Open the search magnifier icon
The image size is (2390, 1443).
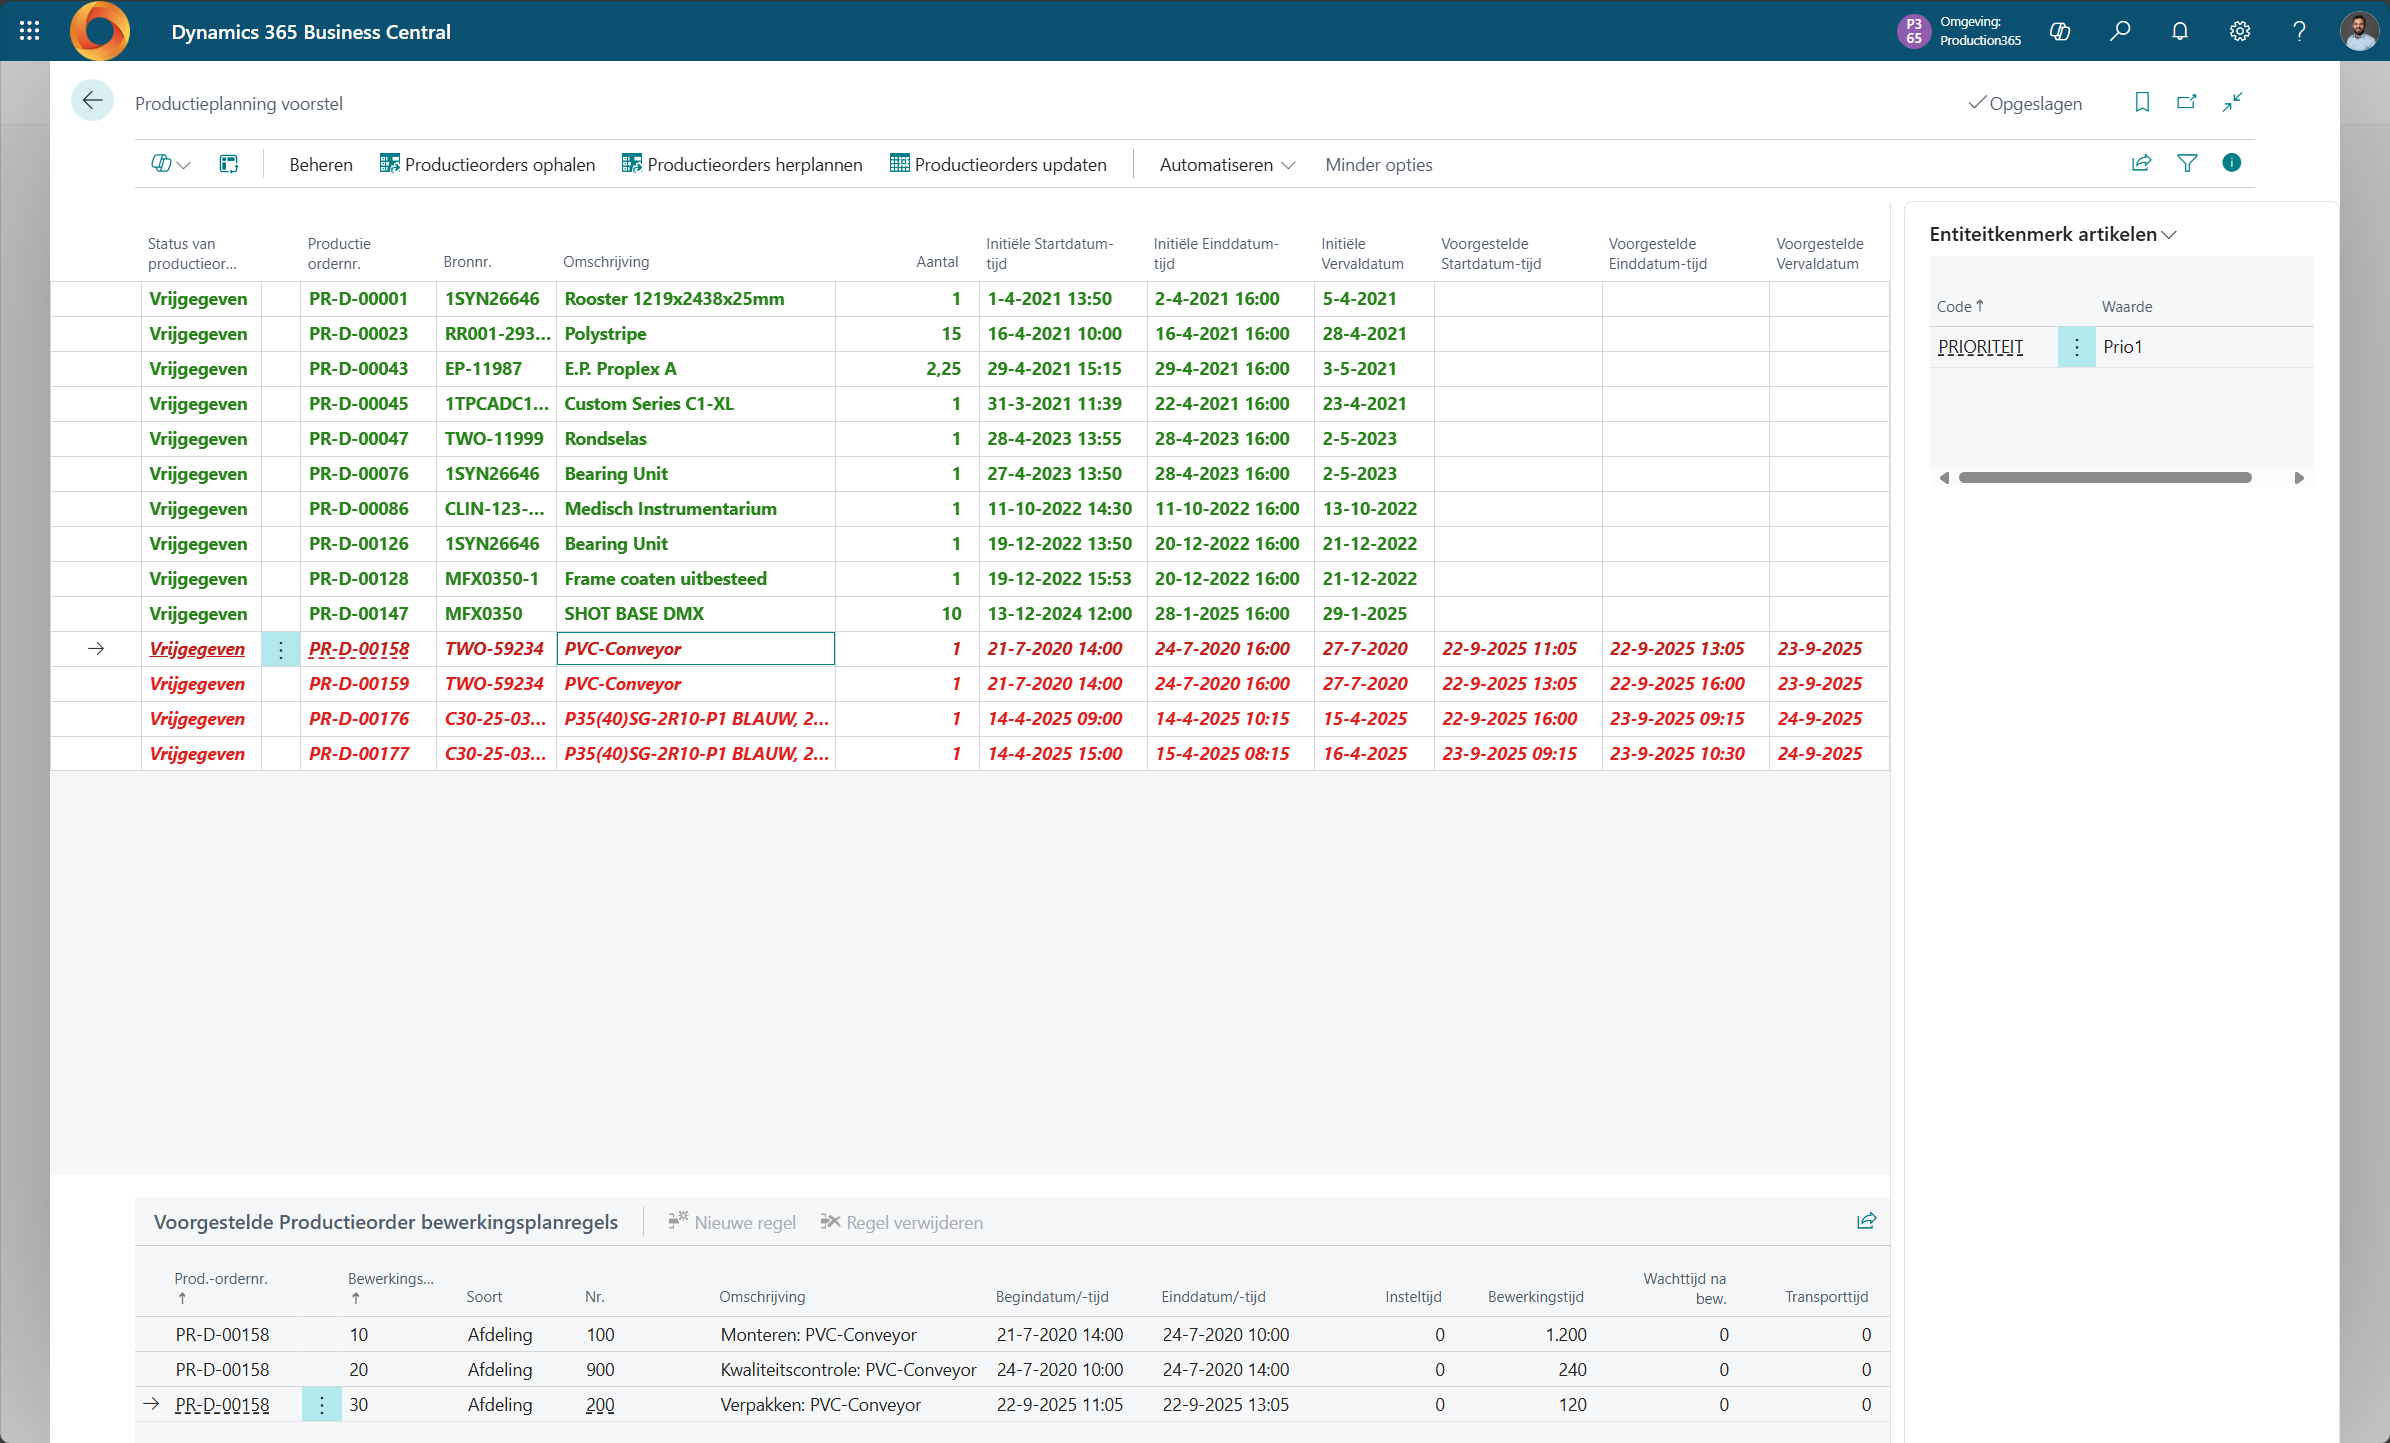click(x=2119, y=31)
